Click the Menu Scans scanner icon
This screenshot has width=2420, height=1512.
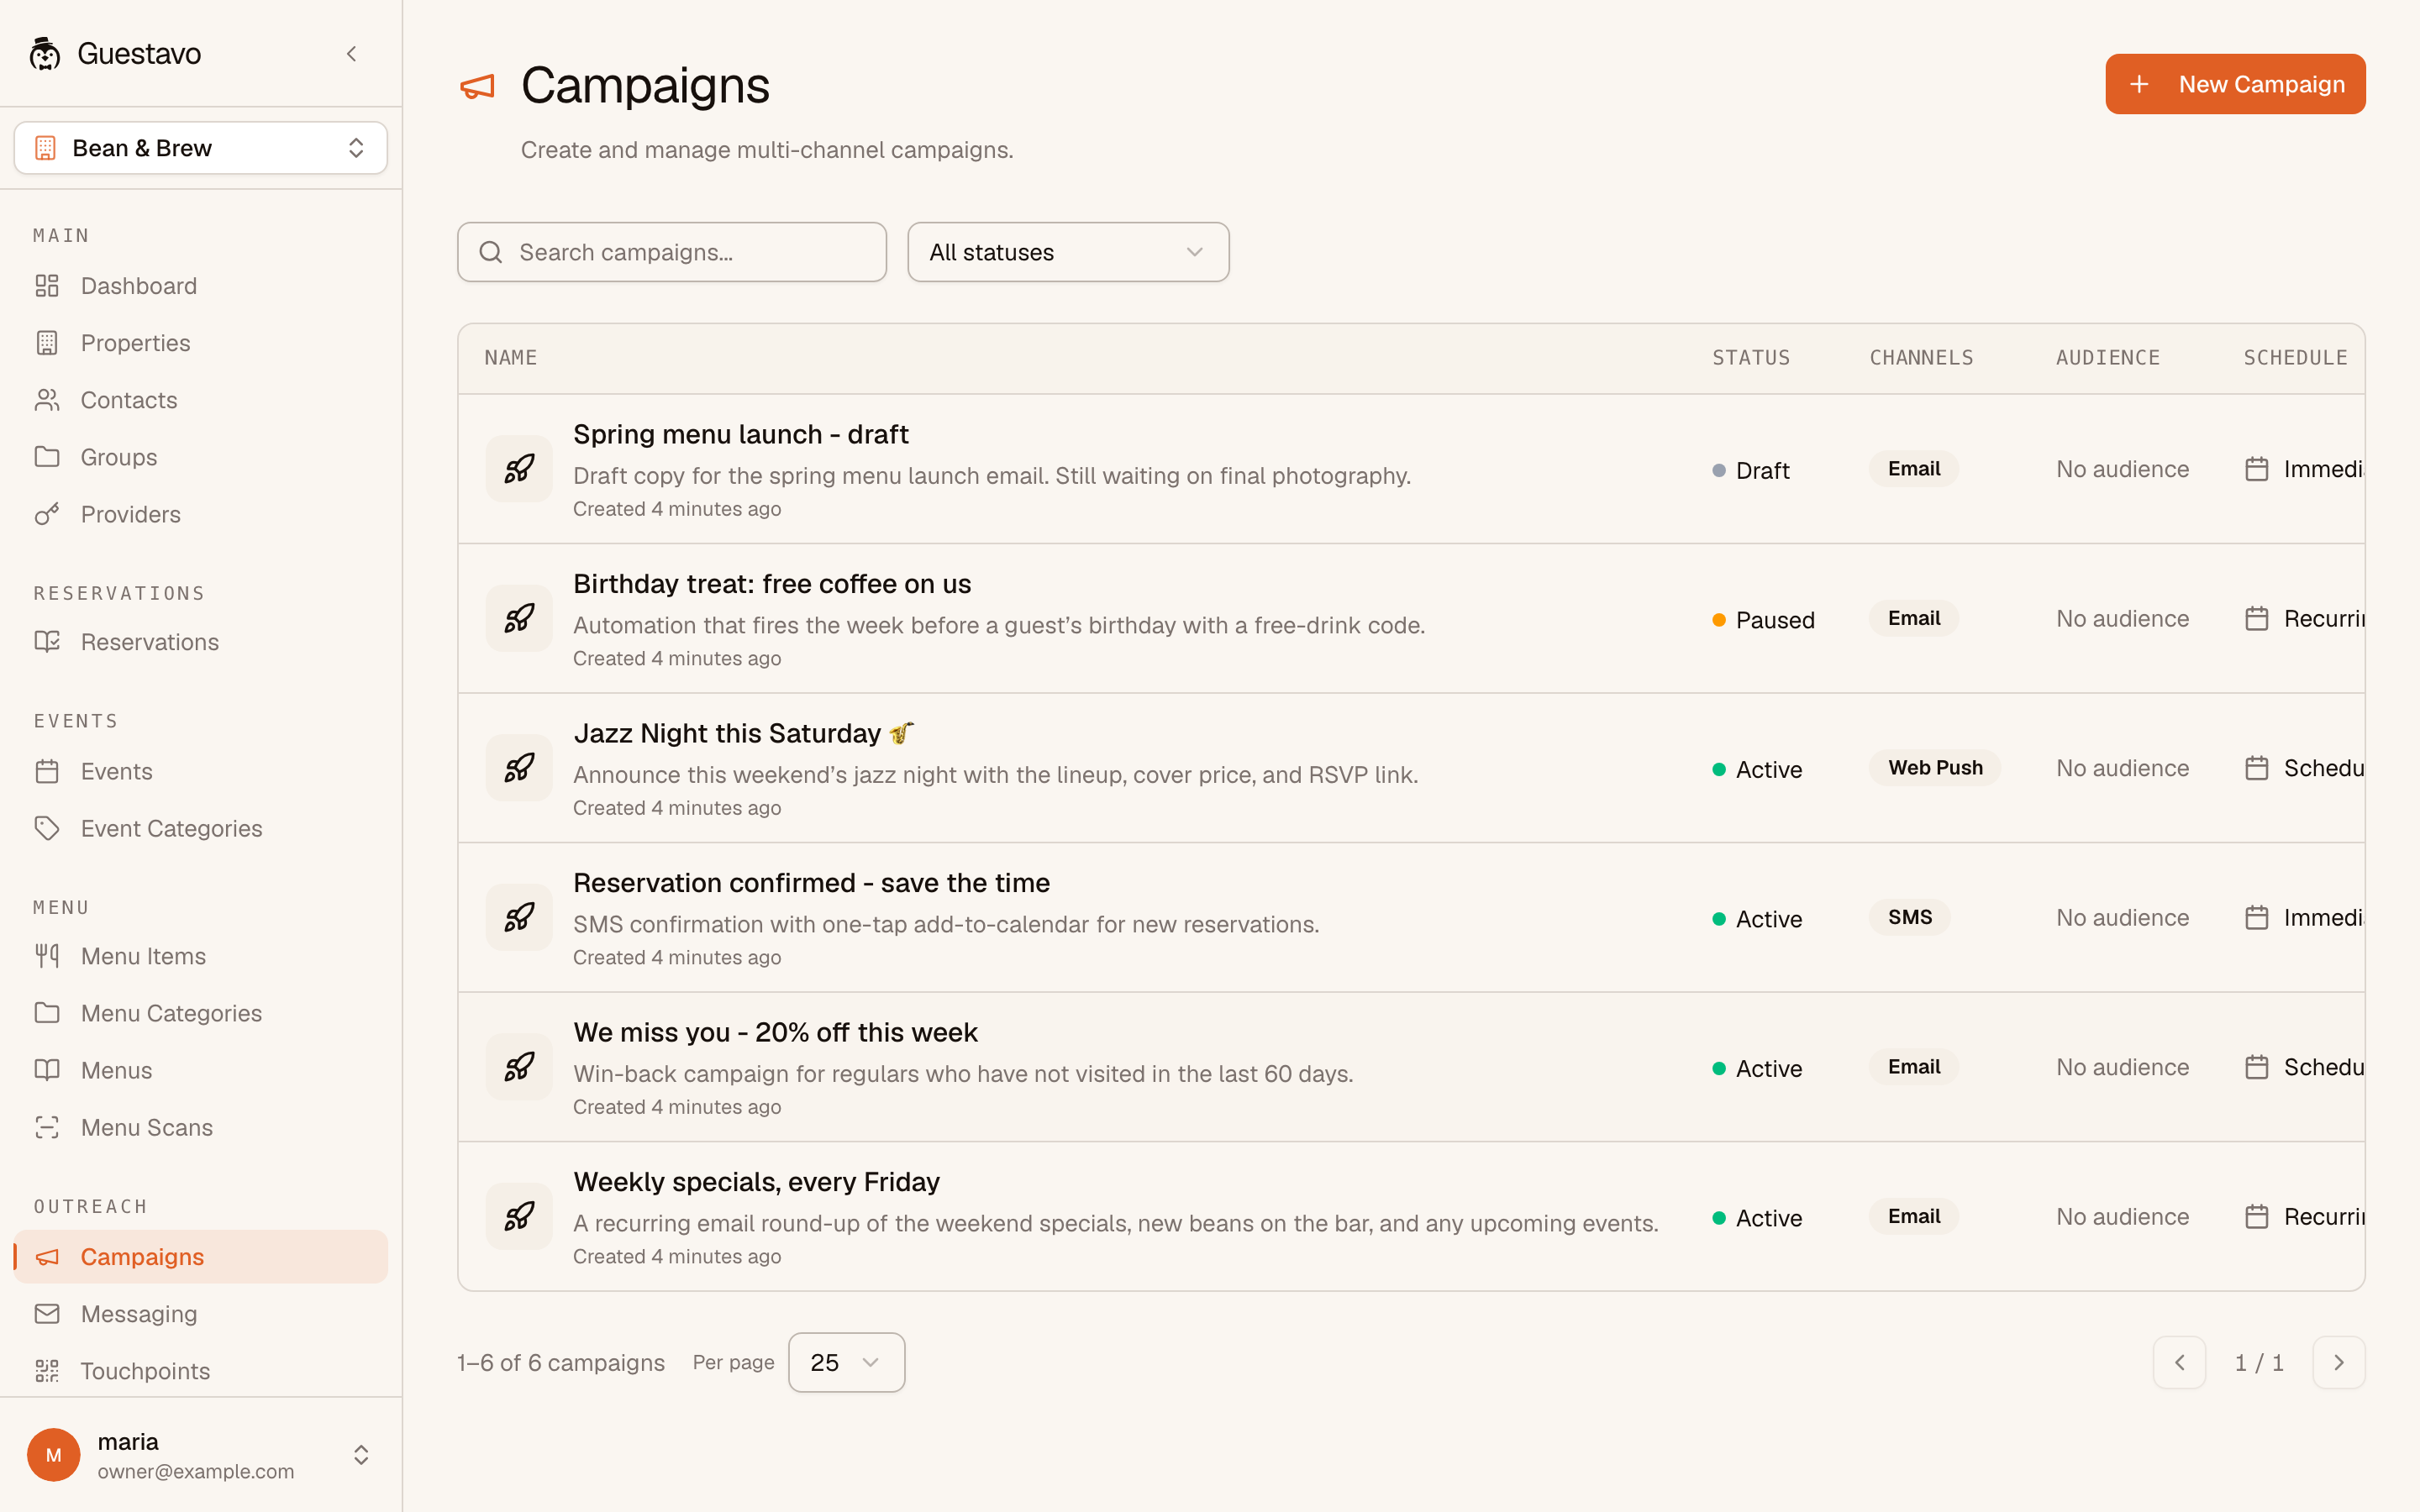click(x=47, y=1127)
